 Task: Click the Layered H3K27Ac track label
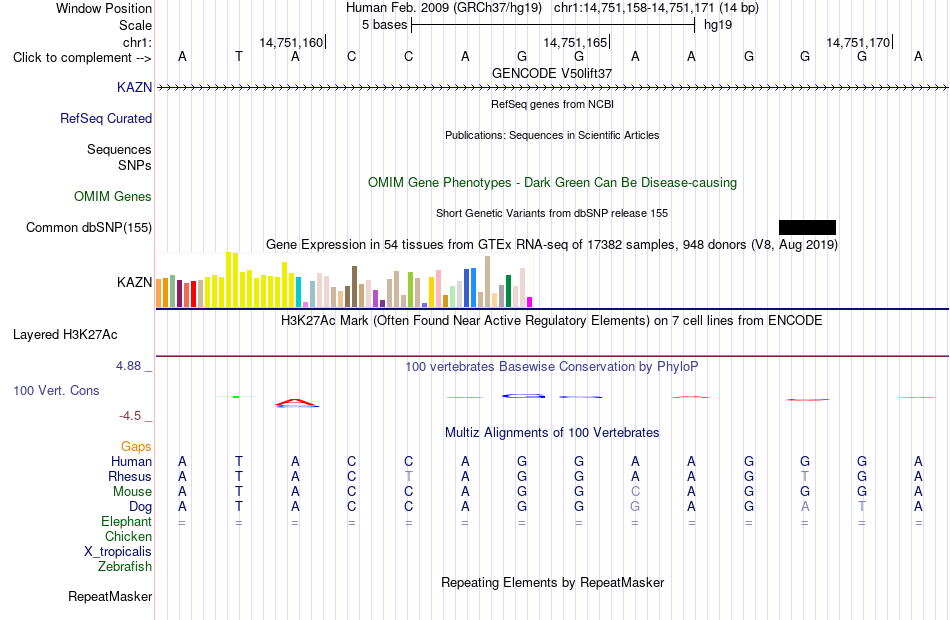coord(65,335)
